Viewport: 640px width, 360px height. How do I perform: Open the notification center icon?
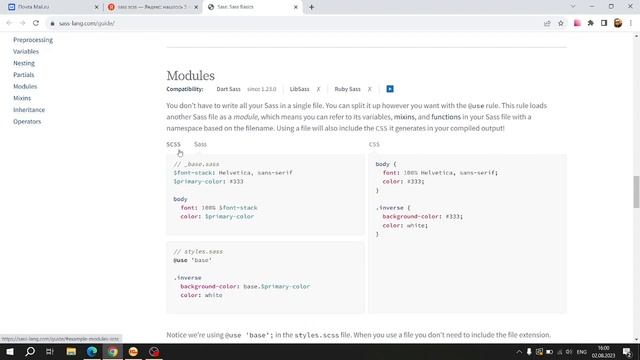(627, 352)
